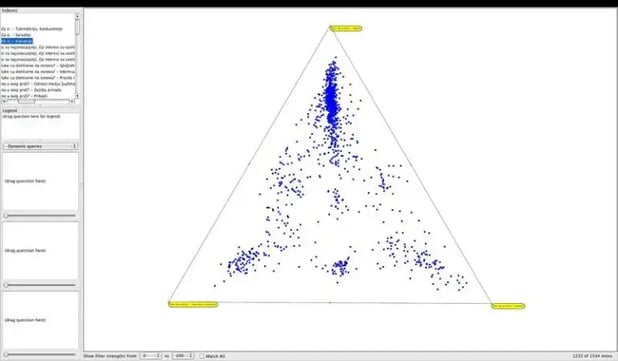
Task: Click the filter strength "from" stepper field
Action: [x=151, y=356]
